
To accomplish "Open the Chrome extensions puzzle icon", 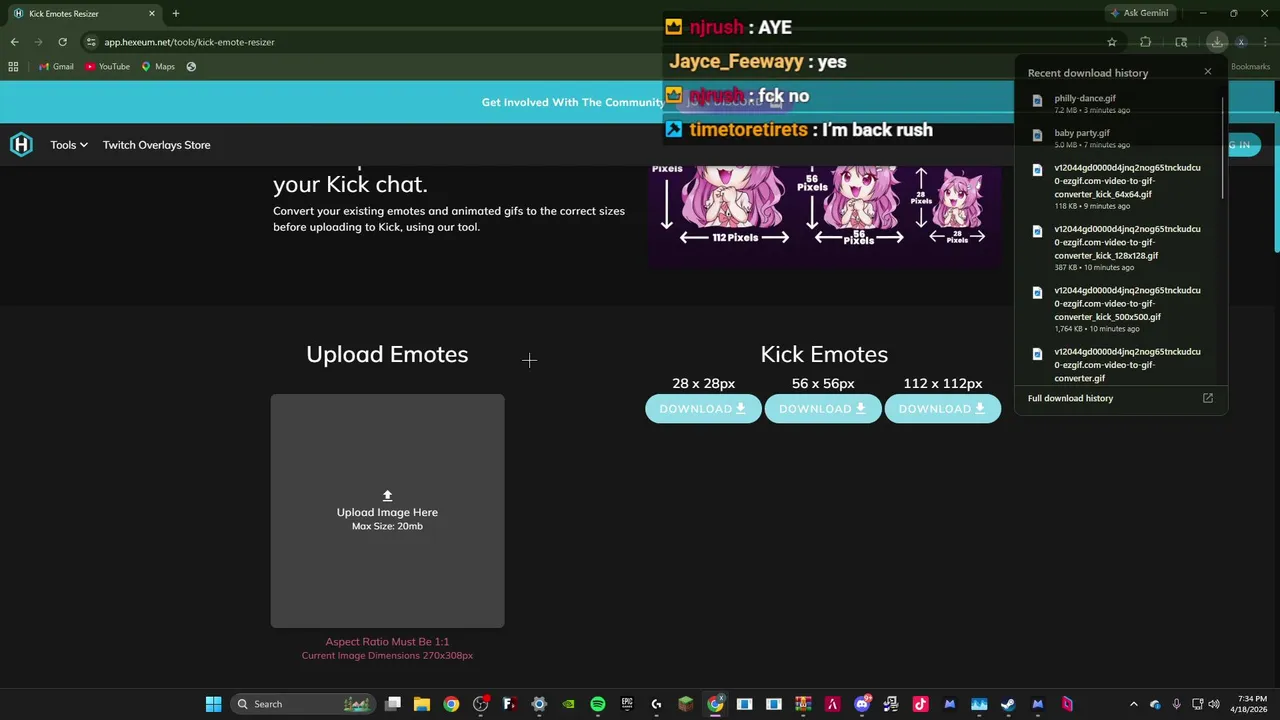I will (1145, 42).
